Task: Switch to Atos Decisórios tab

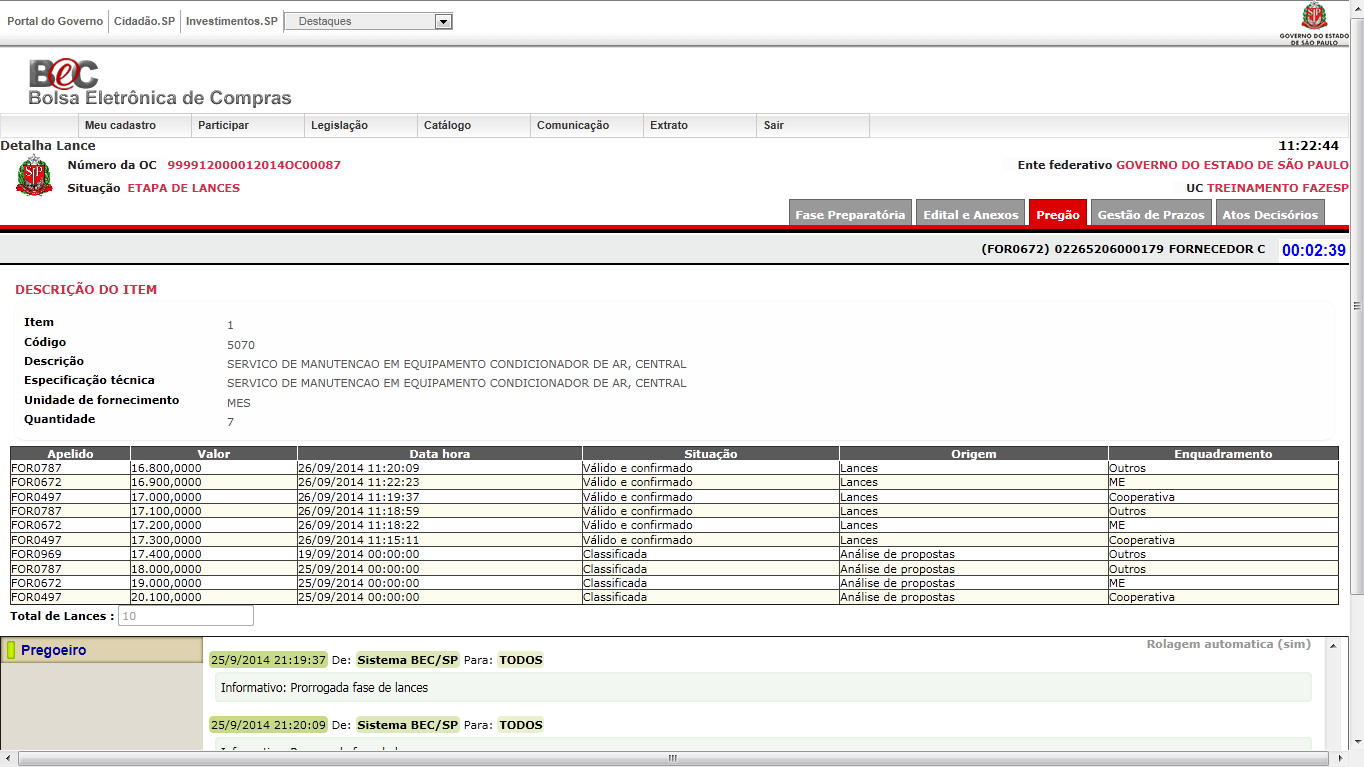Action: coord(1270,214)
